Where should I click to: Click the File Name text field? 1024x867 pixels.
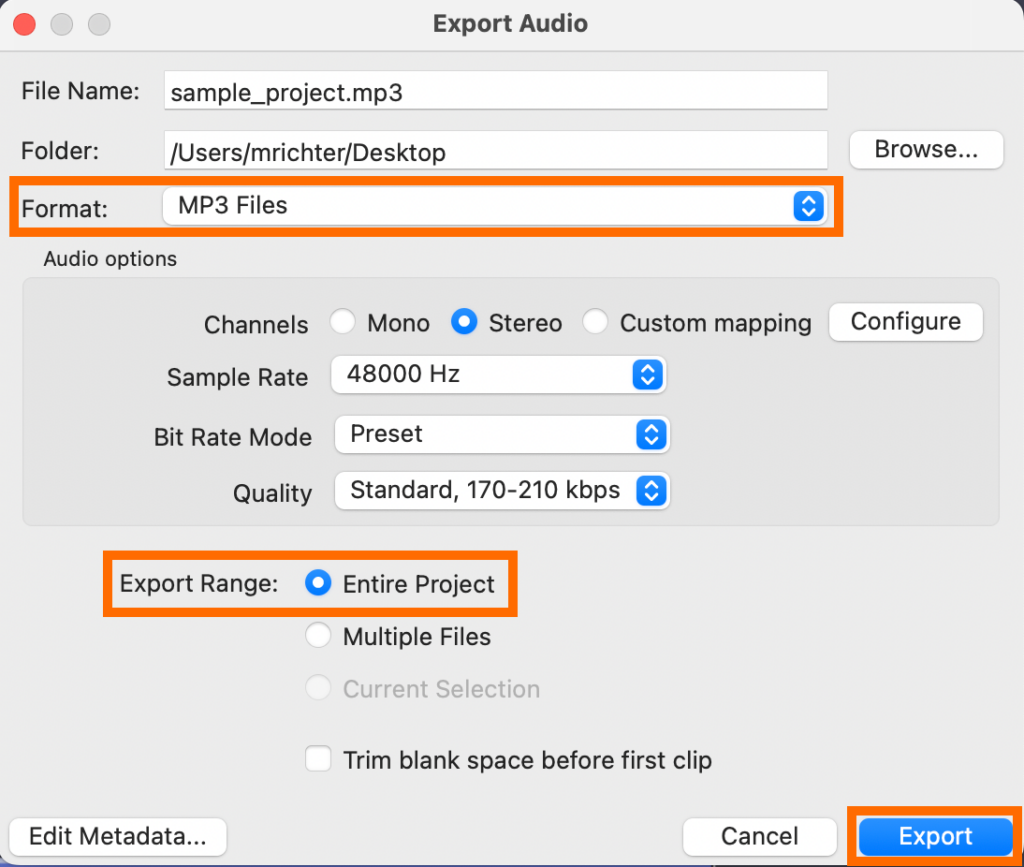(495, 92)
